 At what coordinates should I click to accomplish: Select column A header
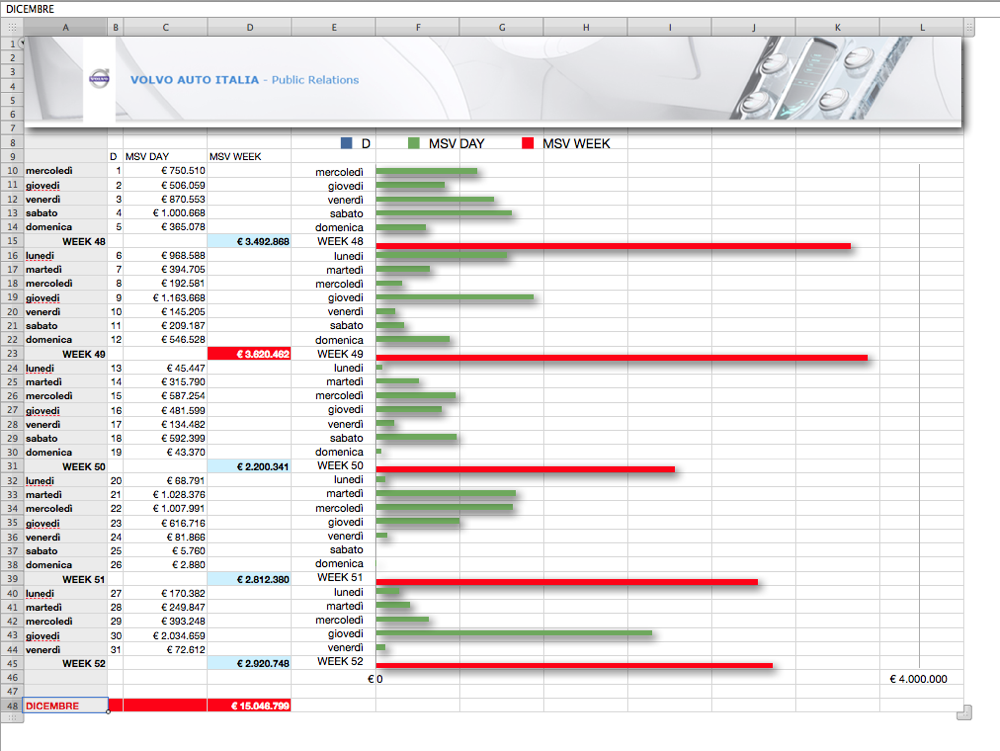pyautogui.click(x=66, y=28)
